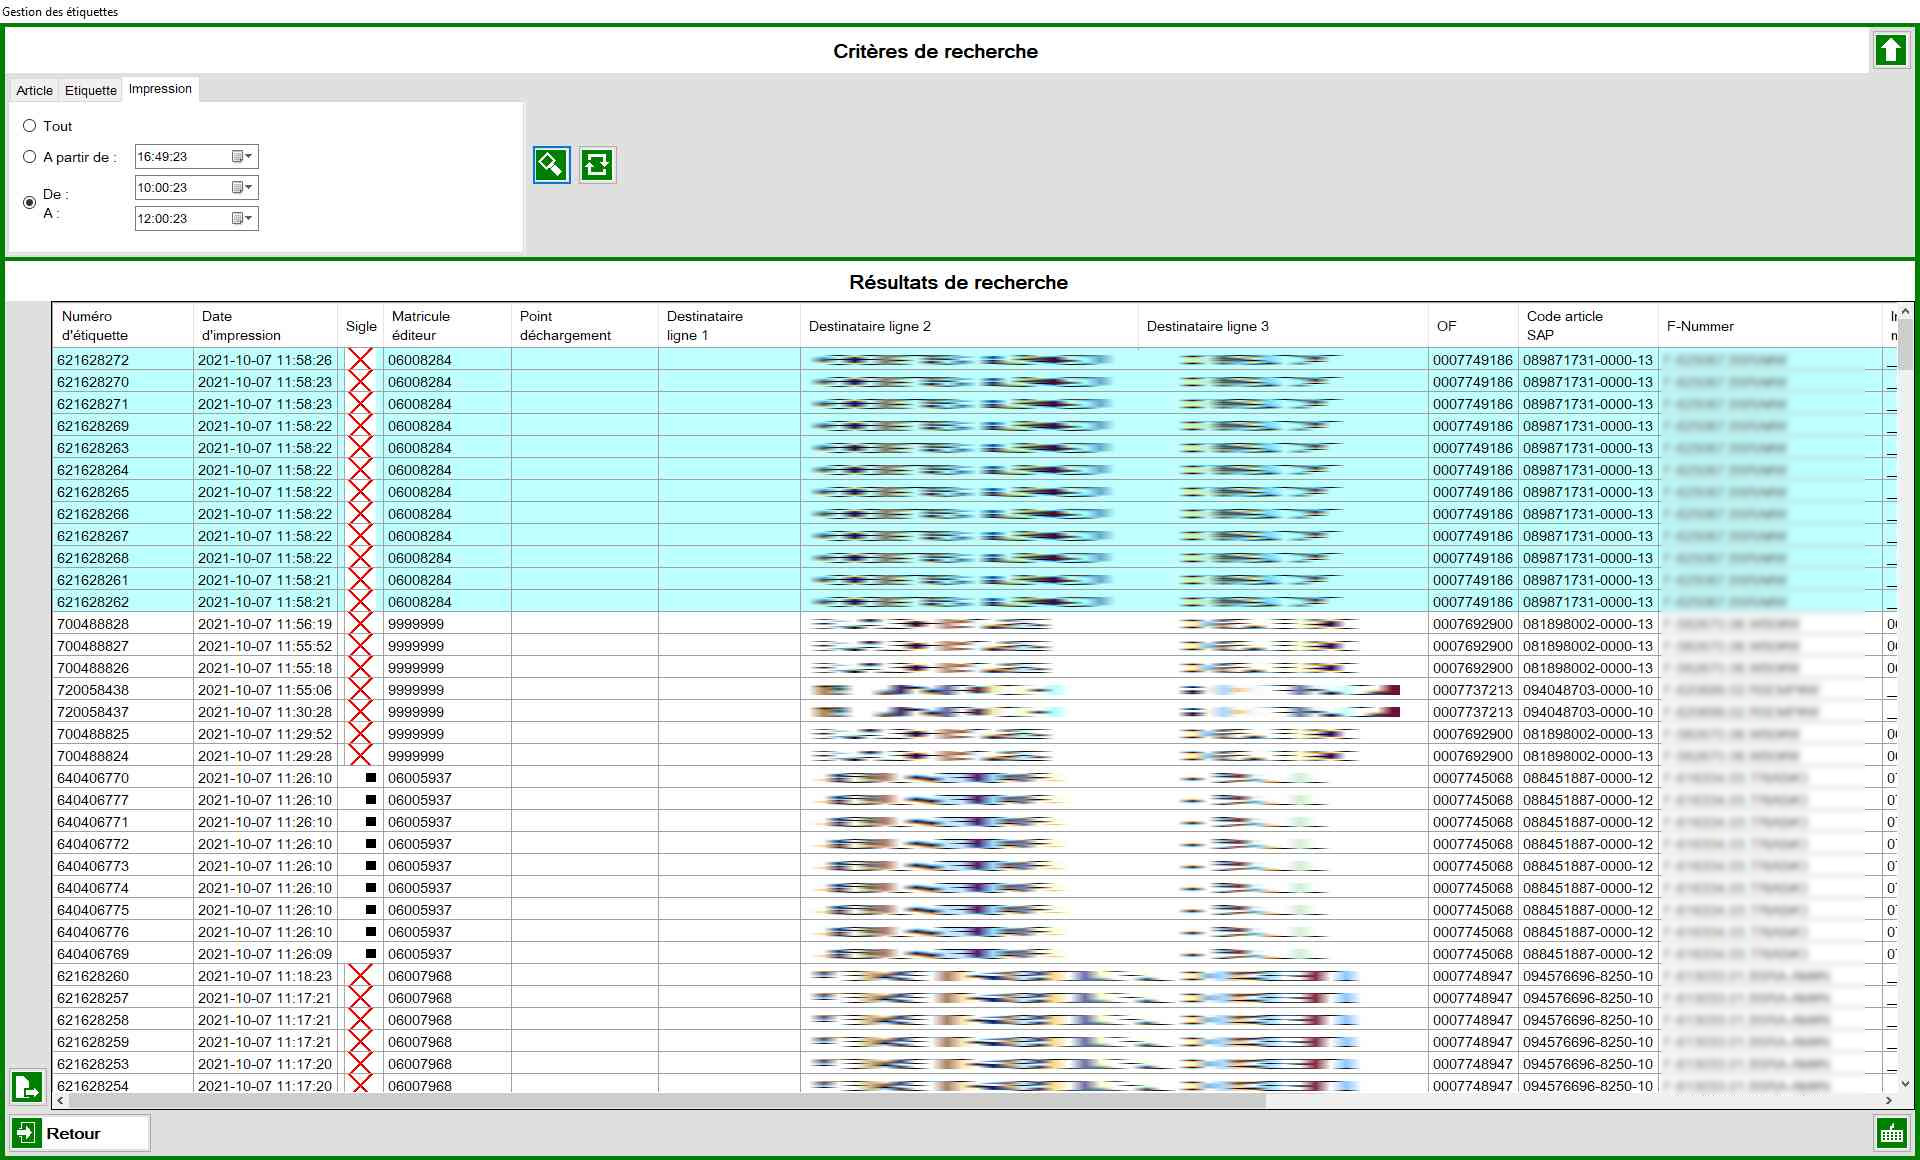Open the 16:49:23 time picker dropdown
This screenshot has width=1920, height=1160.
[243, 157]
